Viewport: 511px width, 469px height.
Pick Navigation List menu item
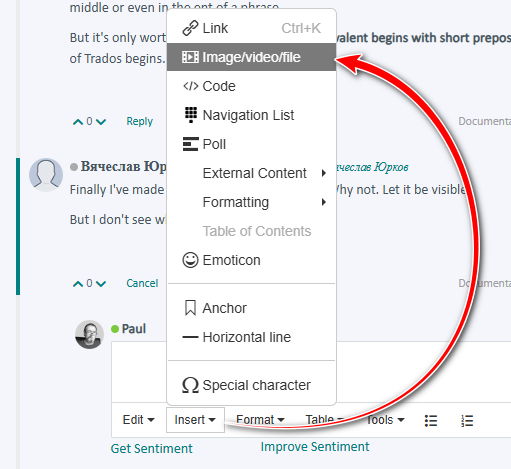[251, 115]
